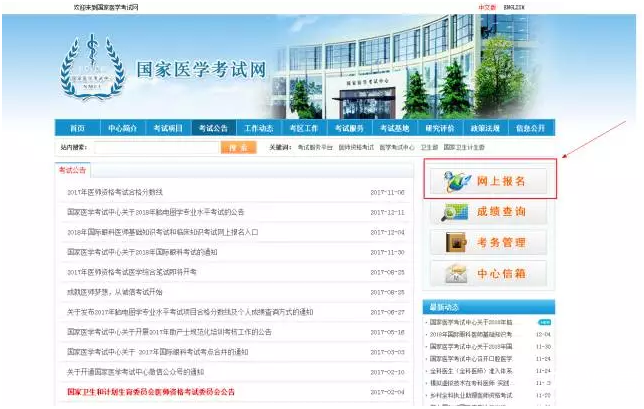Viewport: 644px width, 409px height.
Task: Click into the 站内搜索 input field
Action: click(150, 147)
